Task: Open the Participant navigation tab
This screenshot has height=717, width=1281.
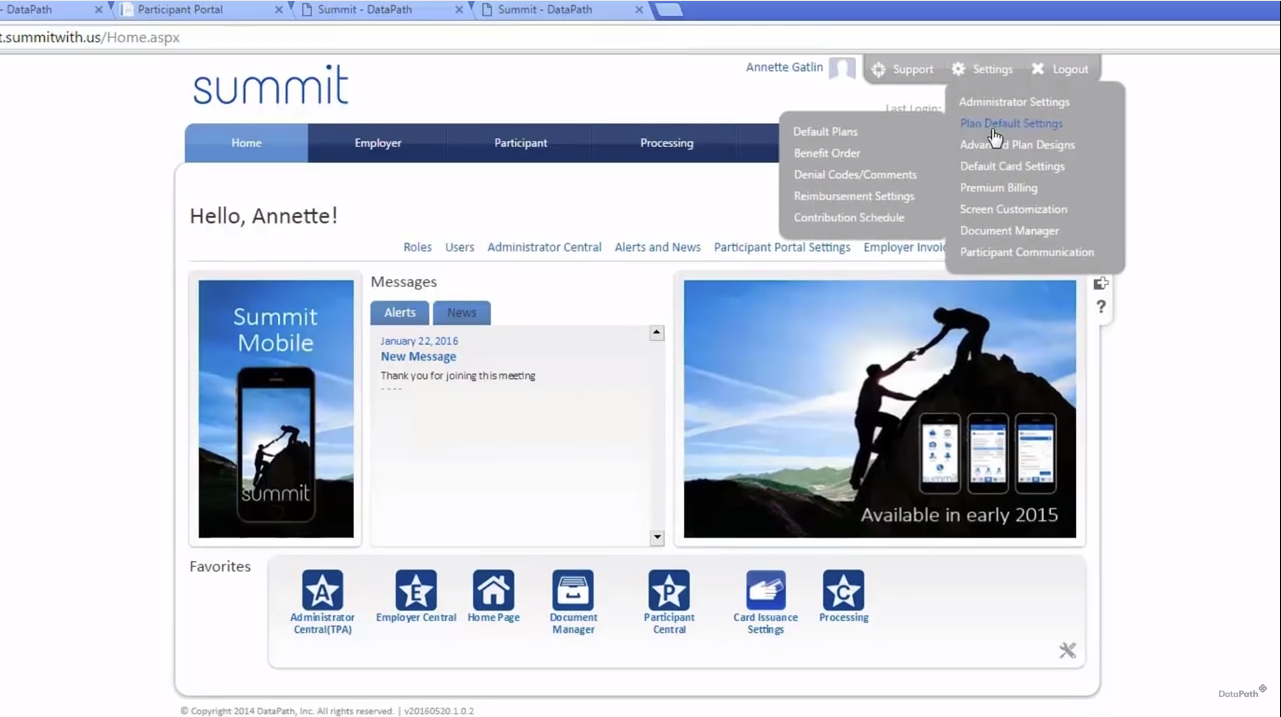Action: pyautogui.click(x=521, y=143)
